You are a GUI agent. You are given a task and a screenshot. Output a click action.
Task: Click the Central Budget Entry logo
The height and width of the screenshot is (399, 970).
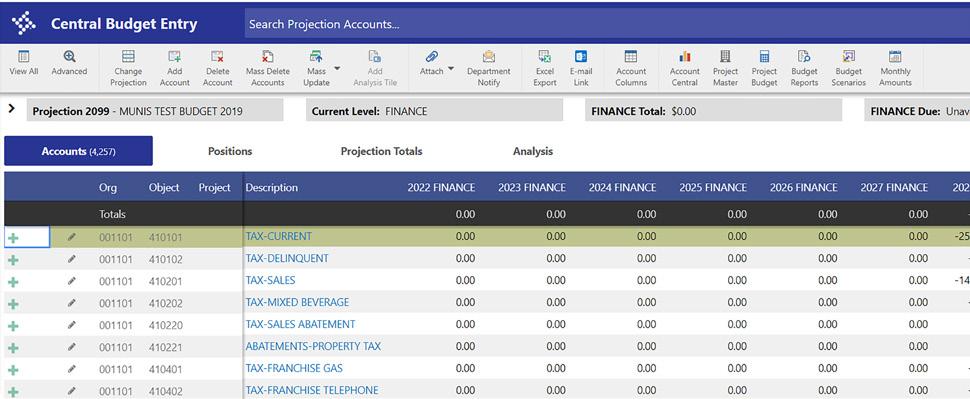click(24, 24)
